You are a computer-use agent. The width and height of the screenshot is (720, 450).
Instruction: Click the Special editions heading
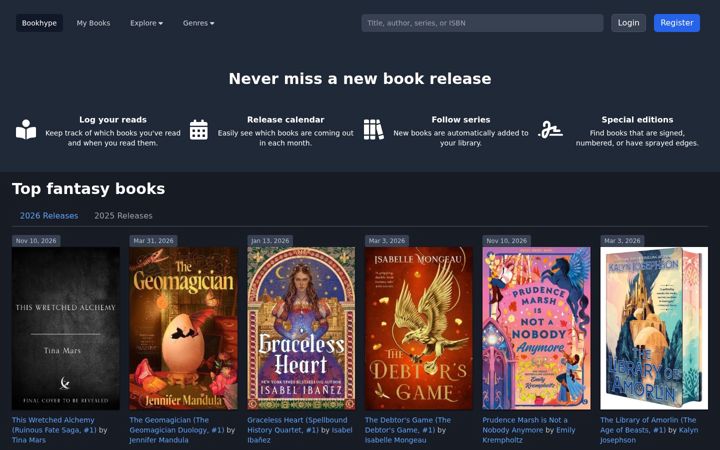pyautogui.click(x=637, y=120)
